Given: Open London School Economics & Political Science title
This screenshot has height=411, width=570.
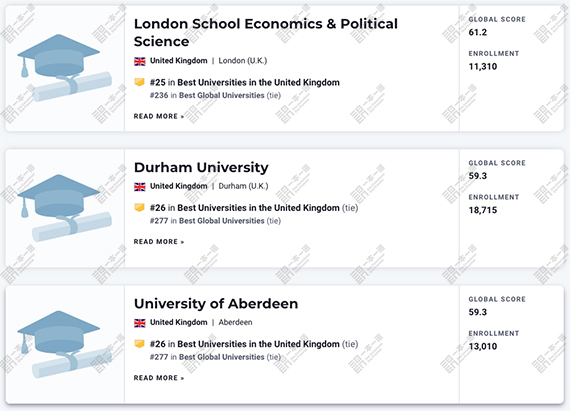Looking at the screenshot, I should (x=266, y=33).
